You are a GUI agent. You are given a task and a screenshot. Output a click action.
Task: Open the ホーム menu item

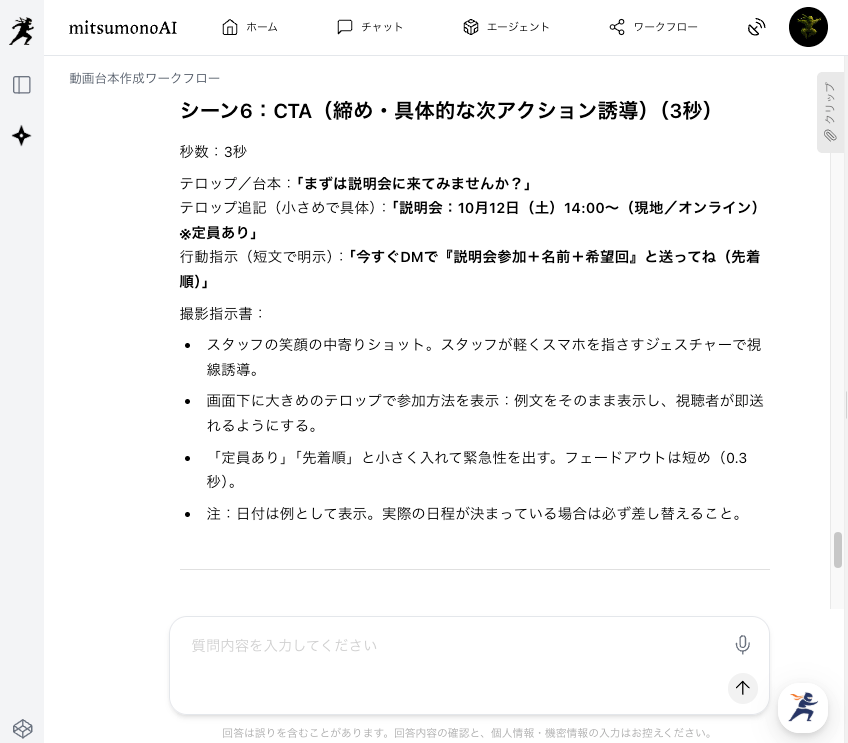pos(250,27)
